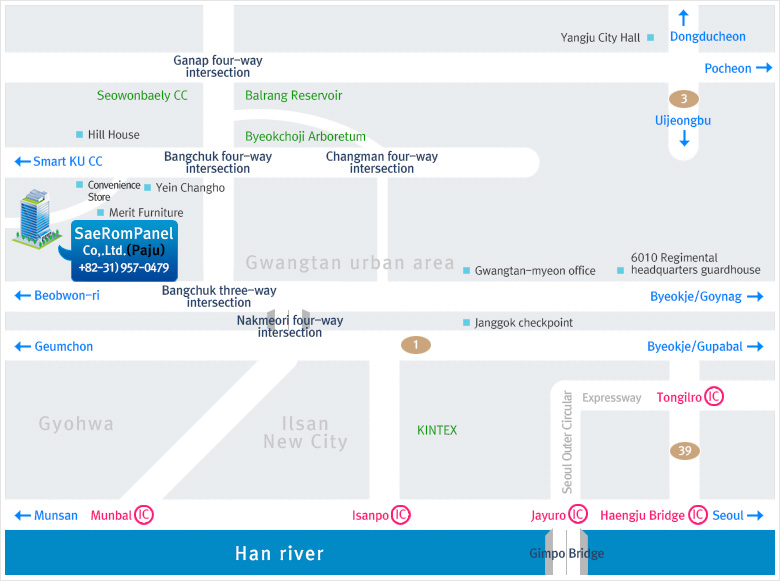The image size is (780, 581).
Task: Click the Pocheon direction label
Action: 728,68
